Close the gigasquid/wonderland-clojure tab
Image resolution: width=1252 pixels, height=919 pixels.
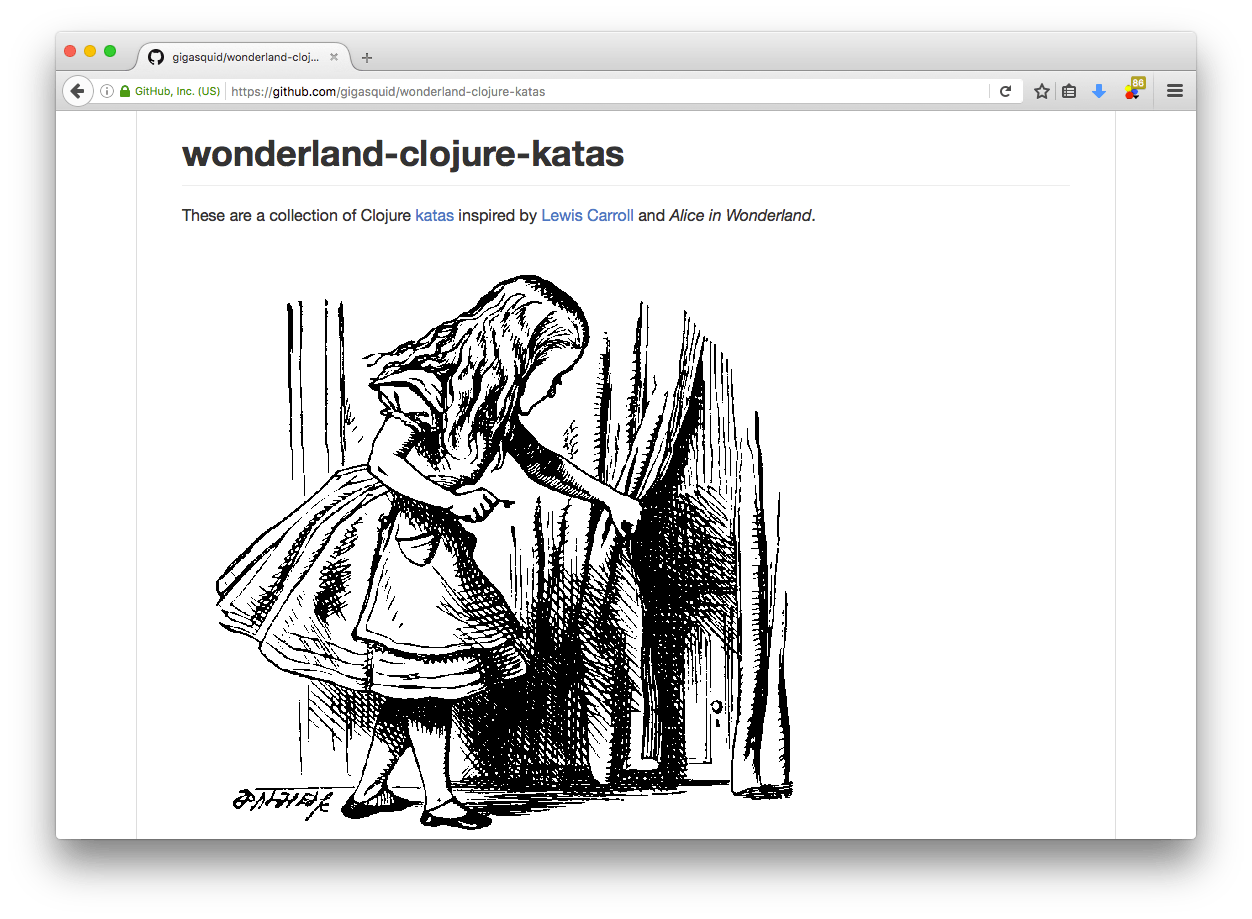[x=334, y=57]
